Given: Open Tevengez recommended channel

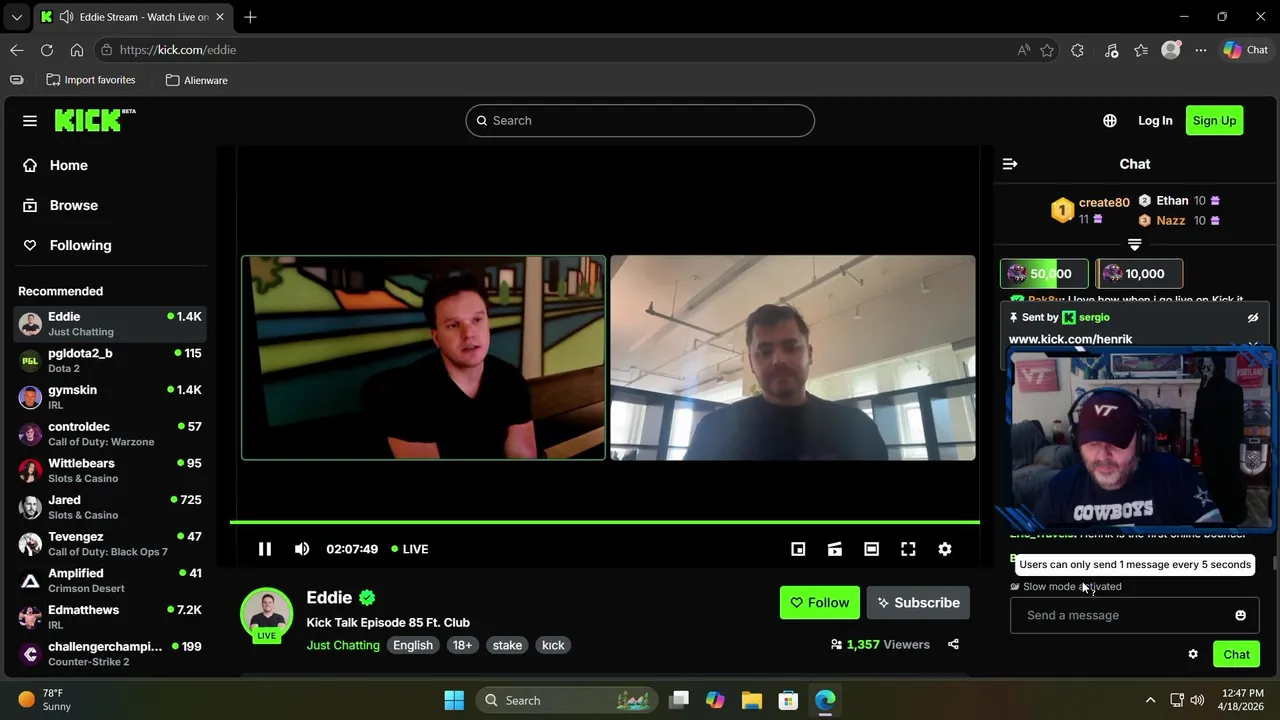Looking at the screenshot, I should pos(110,544).
